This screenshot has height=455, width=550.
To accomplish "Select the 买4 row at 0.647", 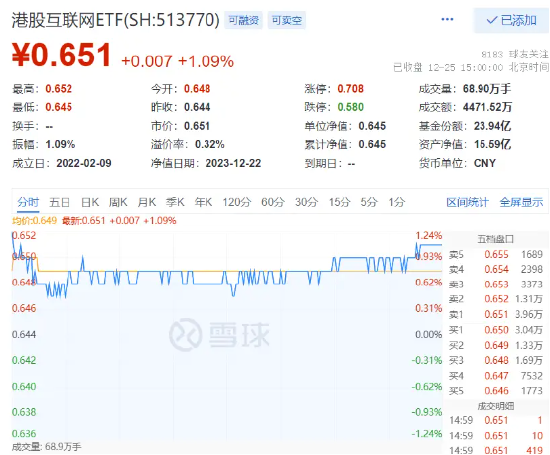I will tap(496, 376).
